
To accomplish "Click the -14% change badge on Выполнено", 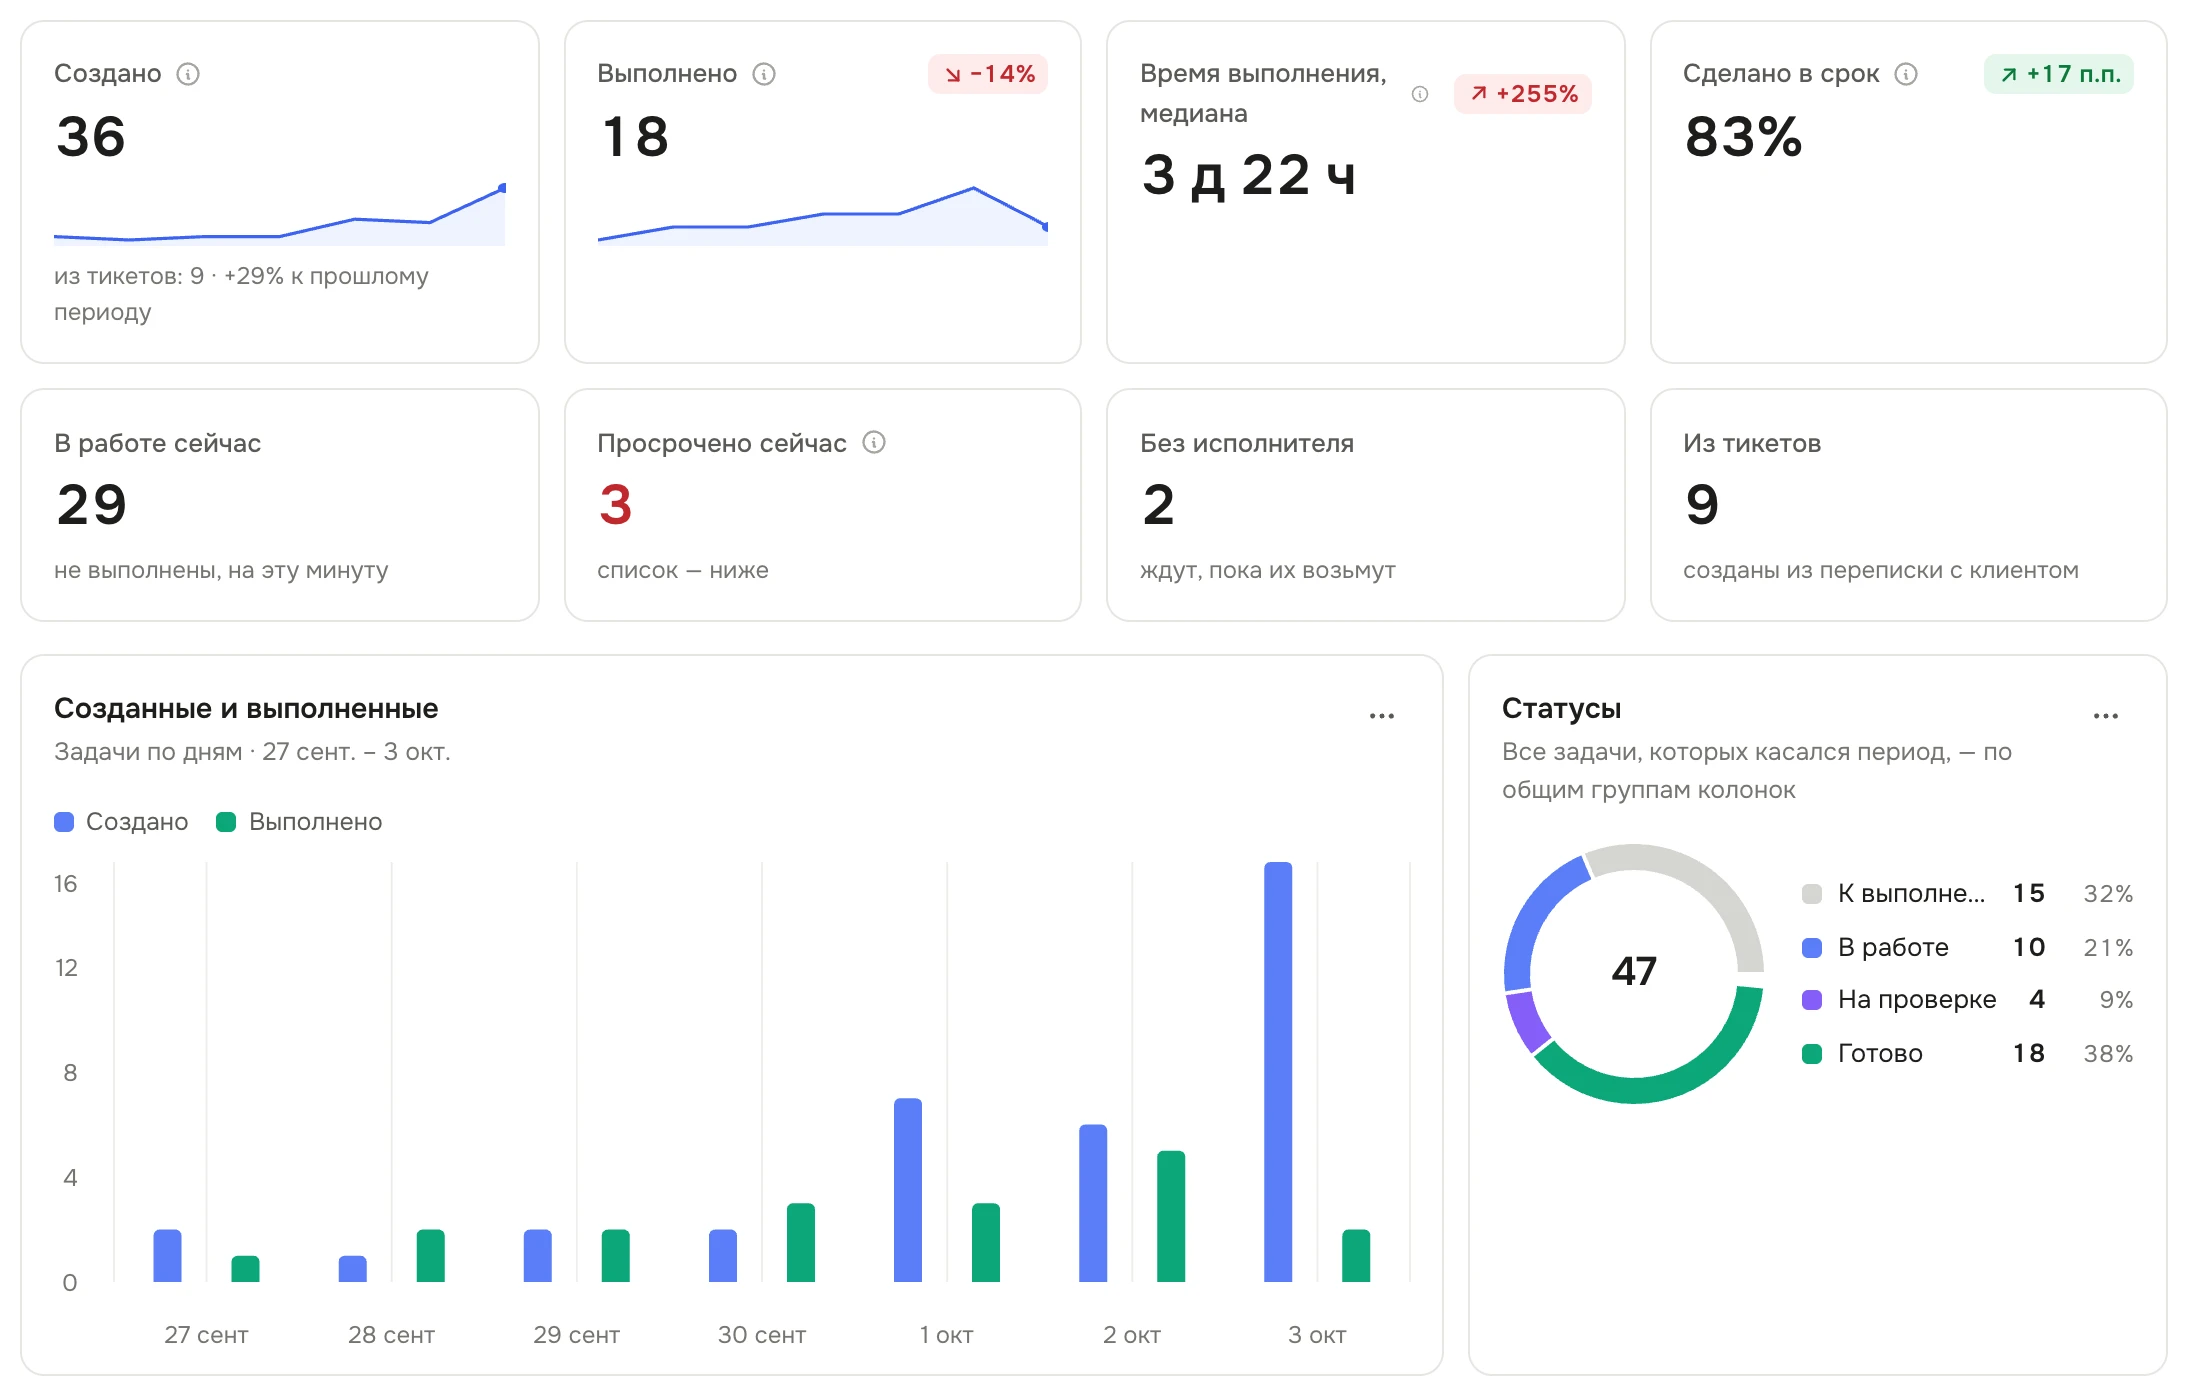I will [x=988, y=74].
